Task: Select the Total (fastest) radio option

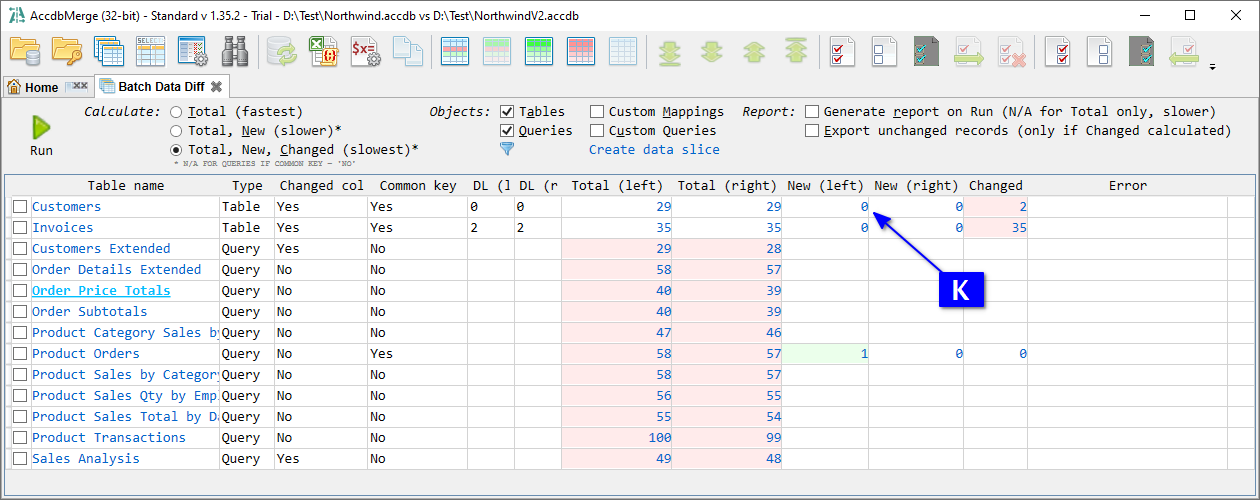Action: click(x=176, y=112)
